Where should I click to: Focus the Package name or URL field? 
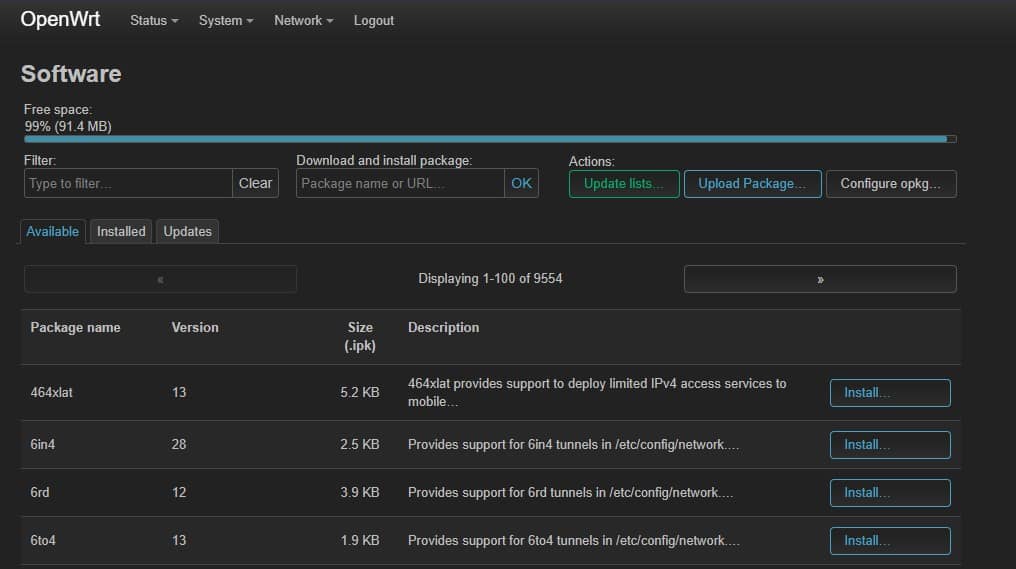click(x=400, y=183)
